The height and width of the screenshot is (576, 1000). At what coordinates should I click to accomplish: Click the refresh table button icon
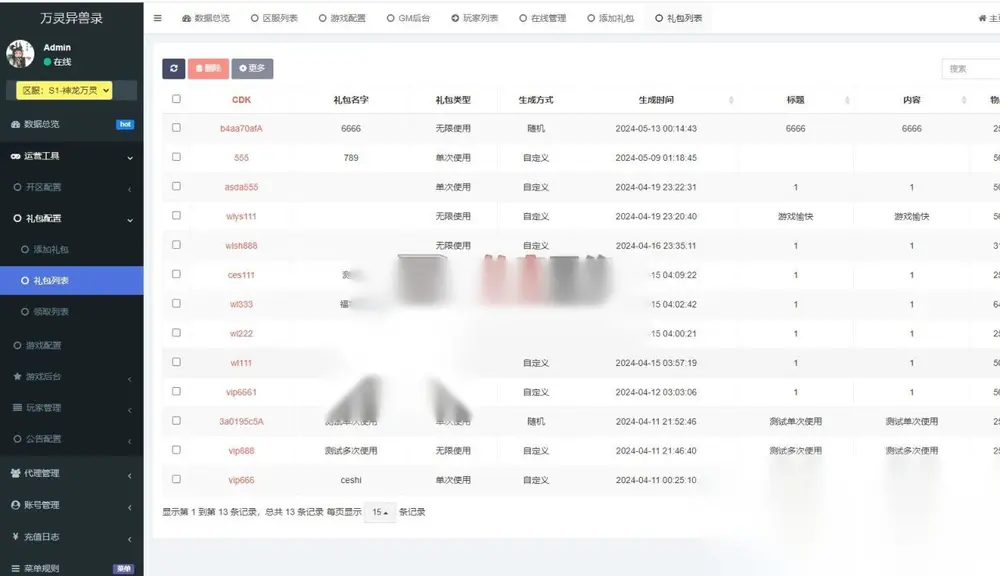pyautogui.click(x=173, y=68)
